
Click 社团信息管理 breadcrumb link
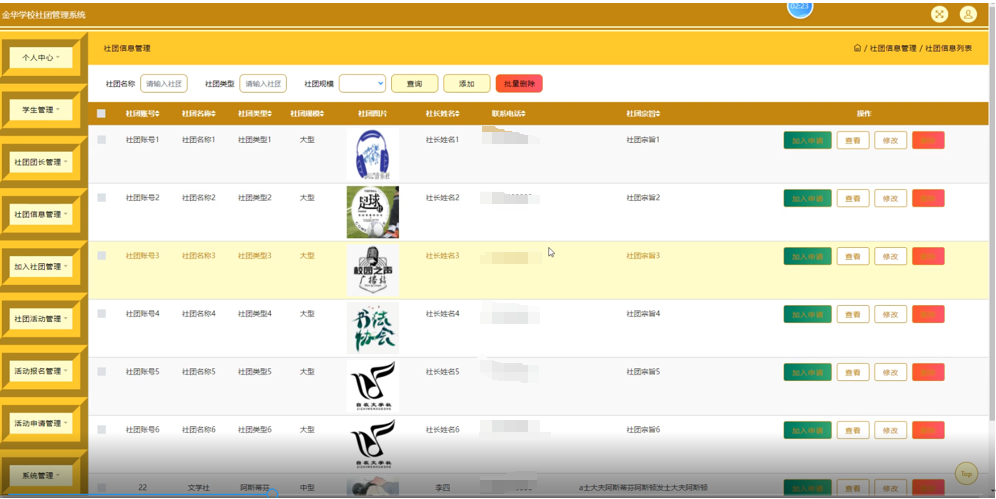892,48
